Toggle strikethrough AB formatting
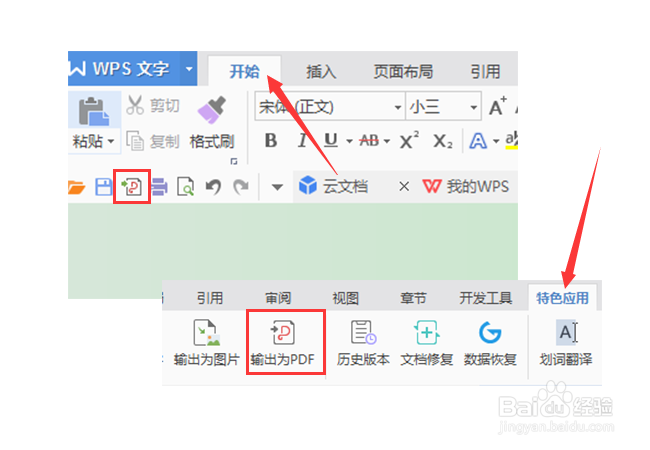This screenshot has height=450, width=650. pos(369,140)
